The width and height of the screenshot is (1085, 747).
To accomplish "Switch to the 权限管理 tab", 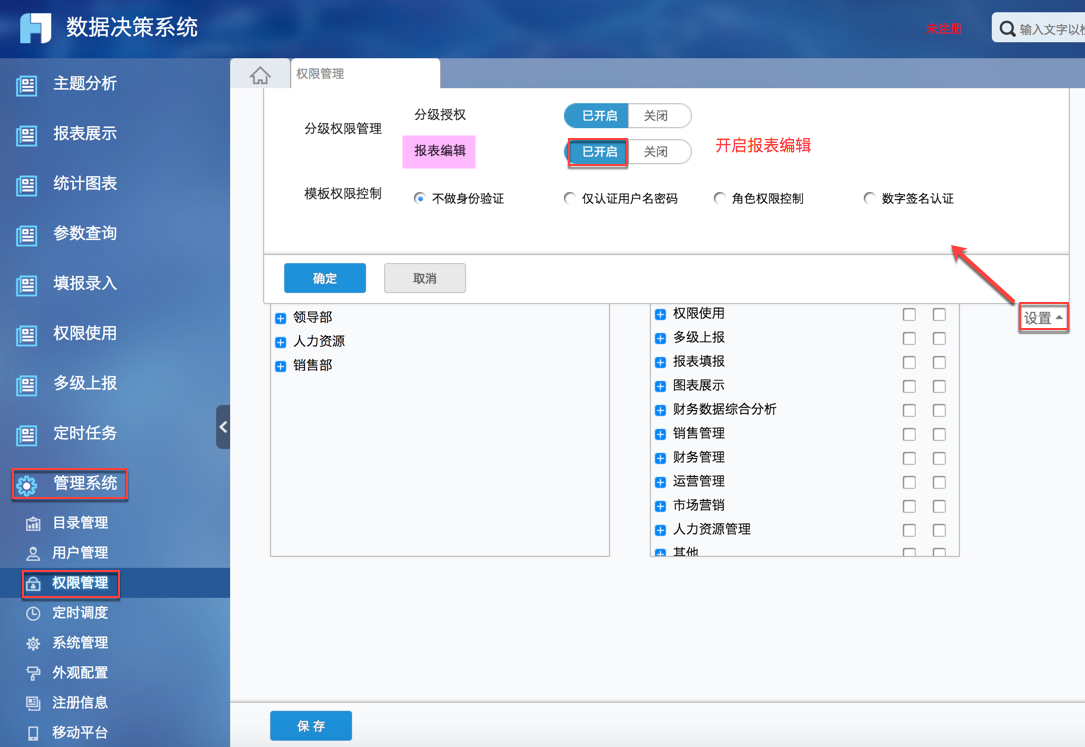I will 365,73.
